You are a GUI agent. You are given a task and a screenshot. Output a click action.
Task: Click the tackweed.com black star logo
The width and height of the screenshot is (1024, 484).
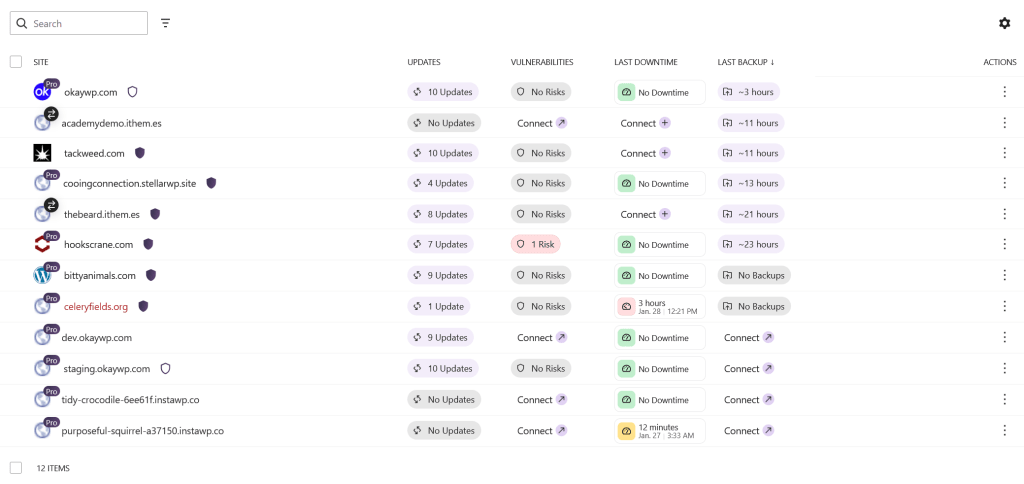tap(42, 153)
